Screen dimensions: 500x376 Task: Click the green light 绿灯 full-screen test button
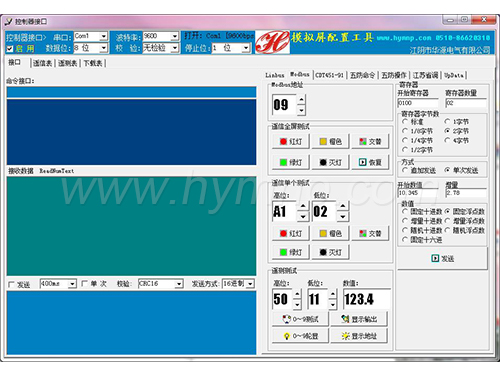[x=291, y=162]
